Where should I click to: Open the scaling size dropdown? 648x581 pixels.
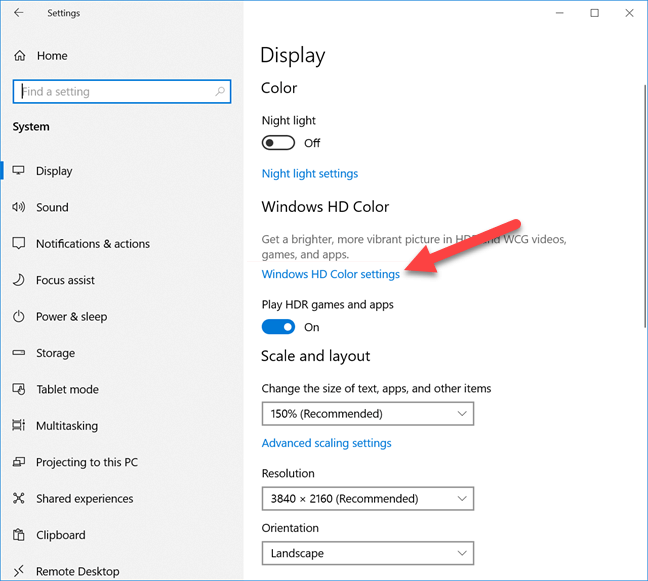click(x=368, y=414)
